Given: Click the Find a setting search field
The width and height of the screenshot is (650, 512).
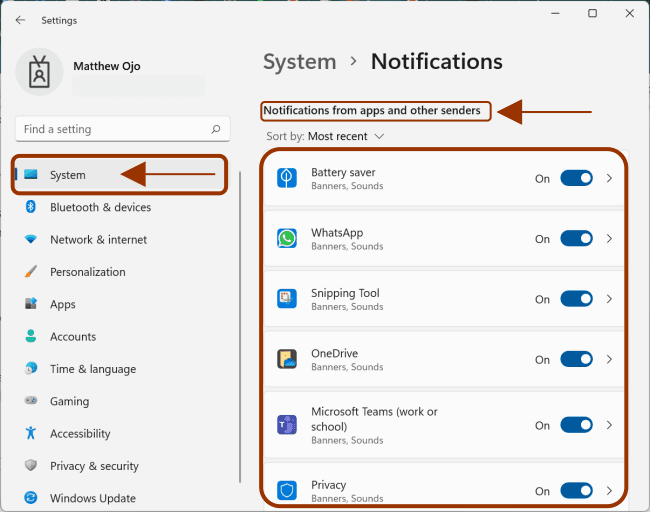Looking at the screenshot, I should click(x=123, y=129).
